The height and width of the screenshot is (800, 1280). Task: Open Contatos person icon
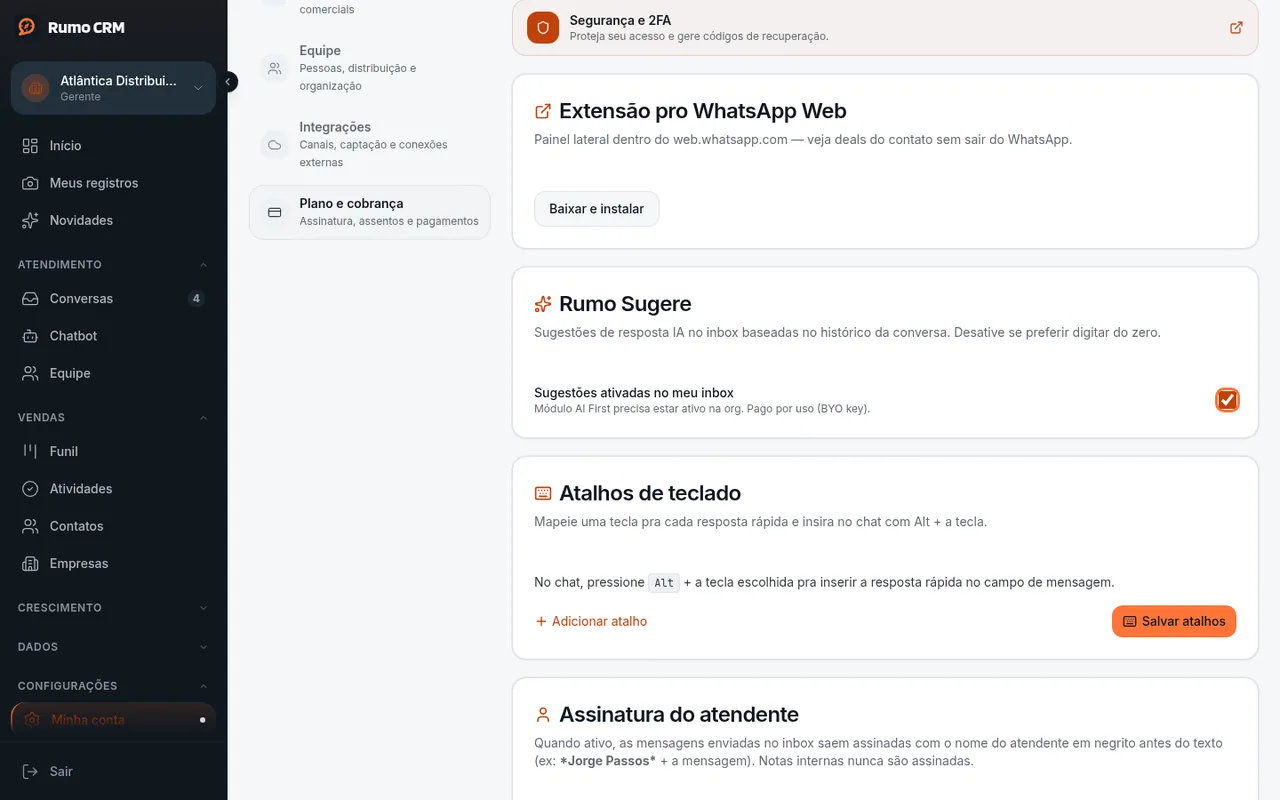[31, 526]
